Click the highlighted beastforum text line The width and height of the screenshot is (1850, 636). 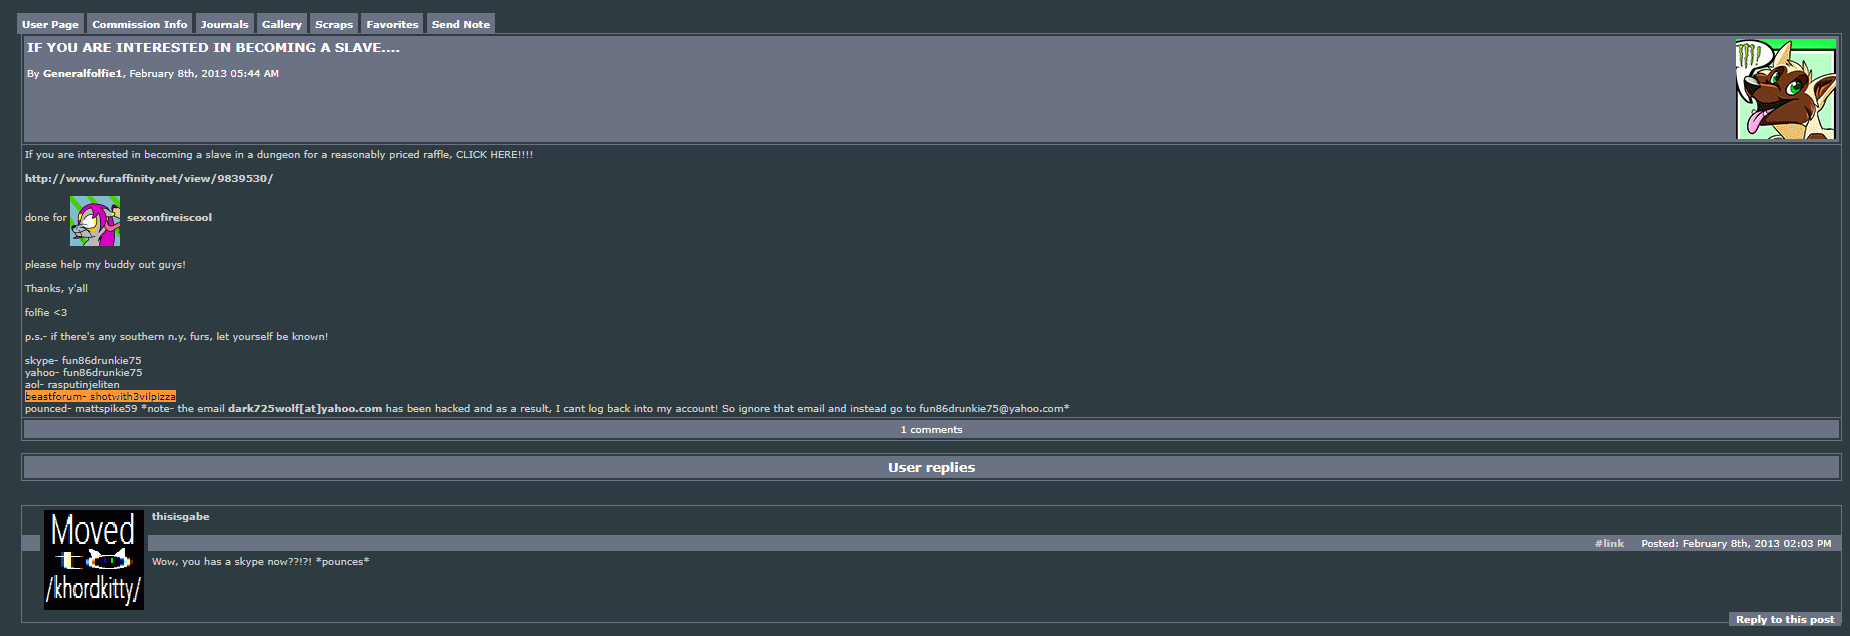pos(100,397)
